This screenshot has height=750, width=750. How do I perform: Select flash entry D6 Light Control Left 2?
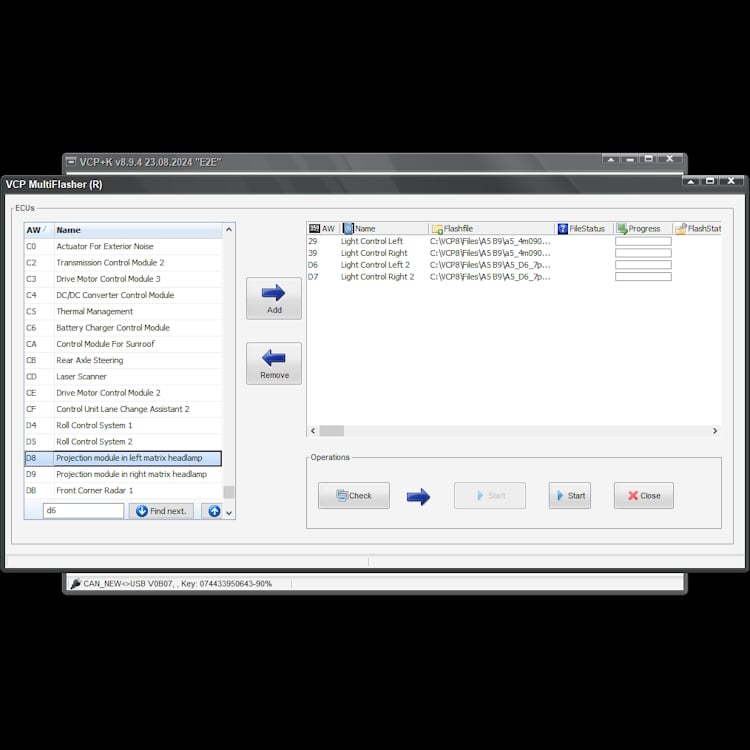pos(514,265)
